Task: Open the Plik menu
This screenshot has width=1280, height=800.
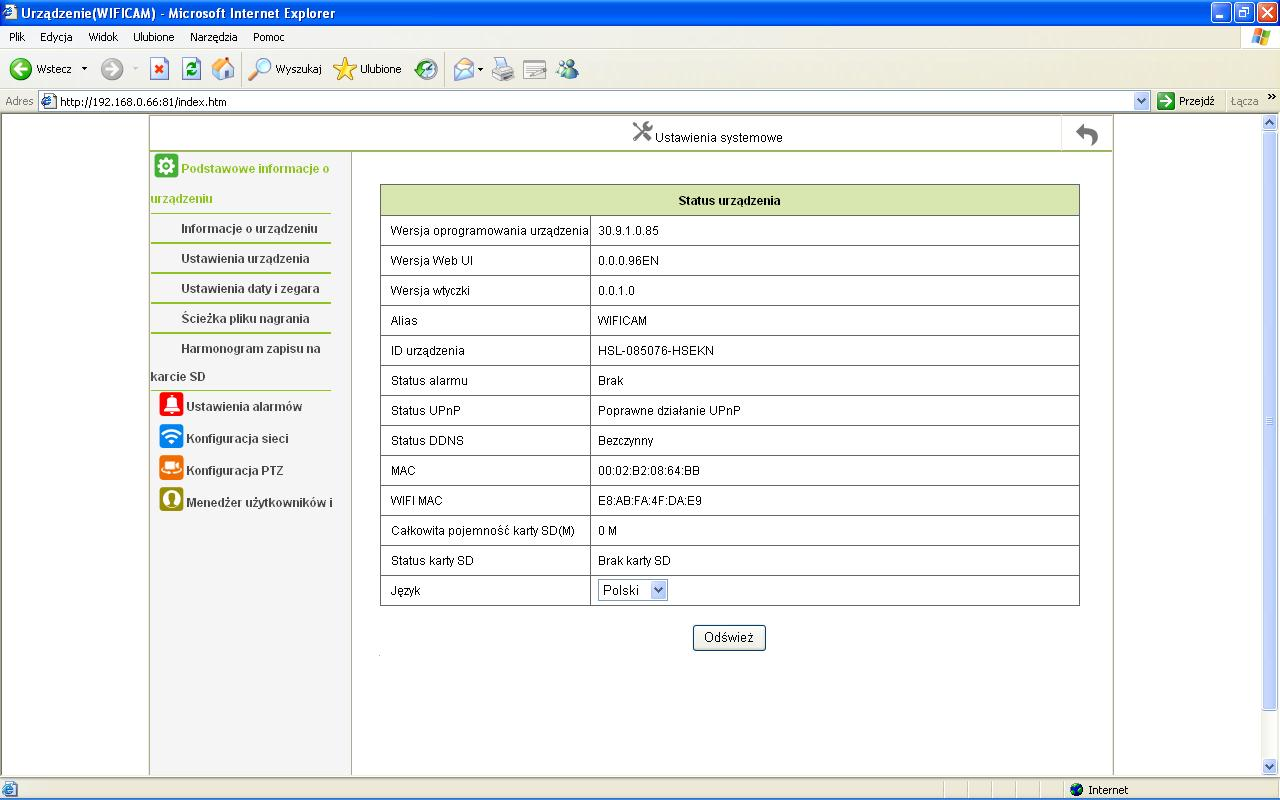Action: [17, 37]
